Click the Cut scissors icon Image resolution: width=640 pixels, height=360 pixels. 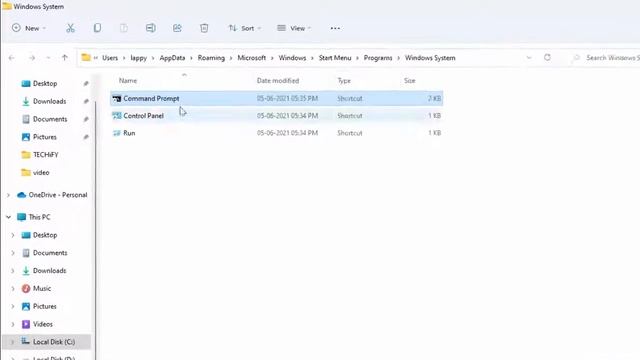pos(70,28)
